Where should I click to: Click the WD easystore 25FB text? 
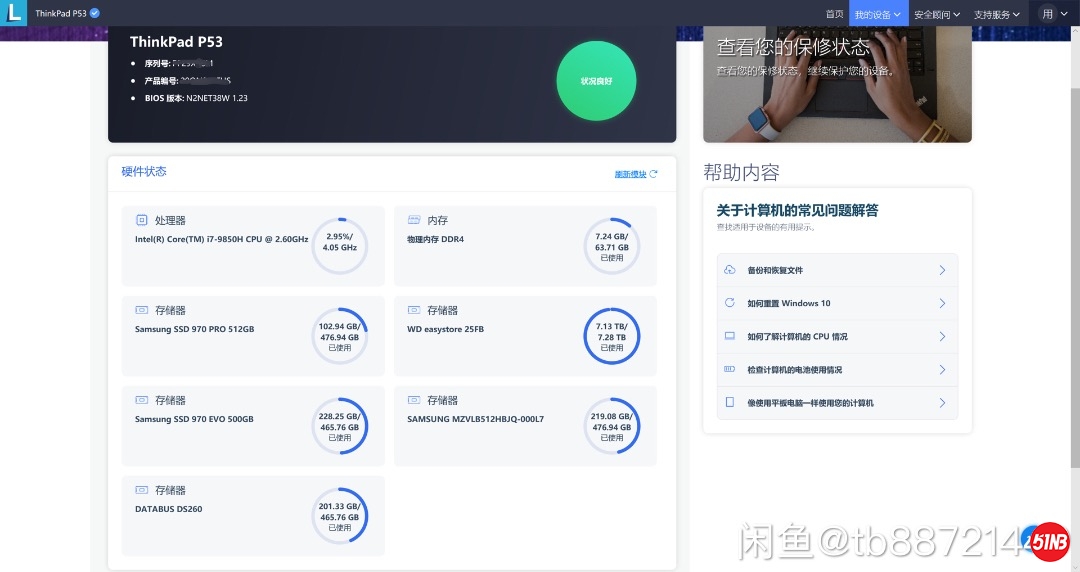[445, 329]
